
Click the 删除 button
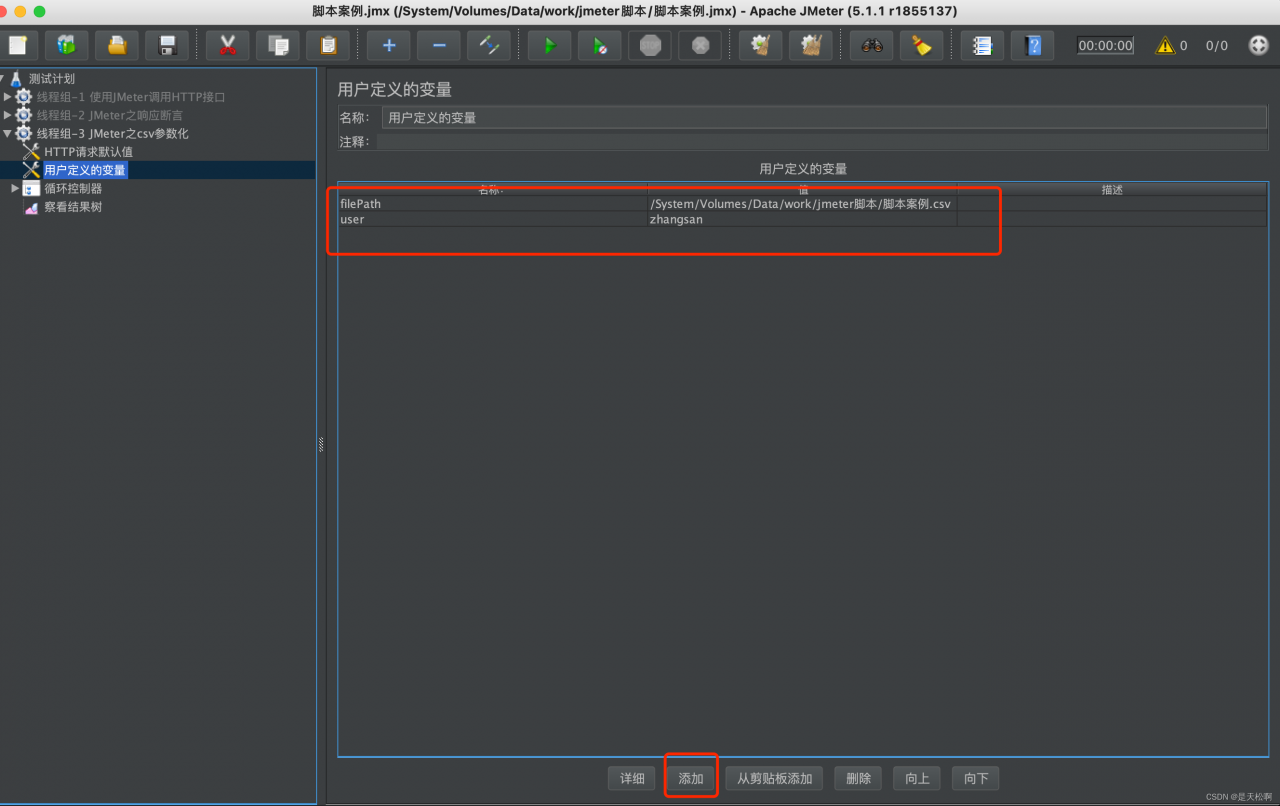point(858,778)
